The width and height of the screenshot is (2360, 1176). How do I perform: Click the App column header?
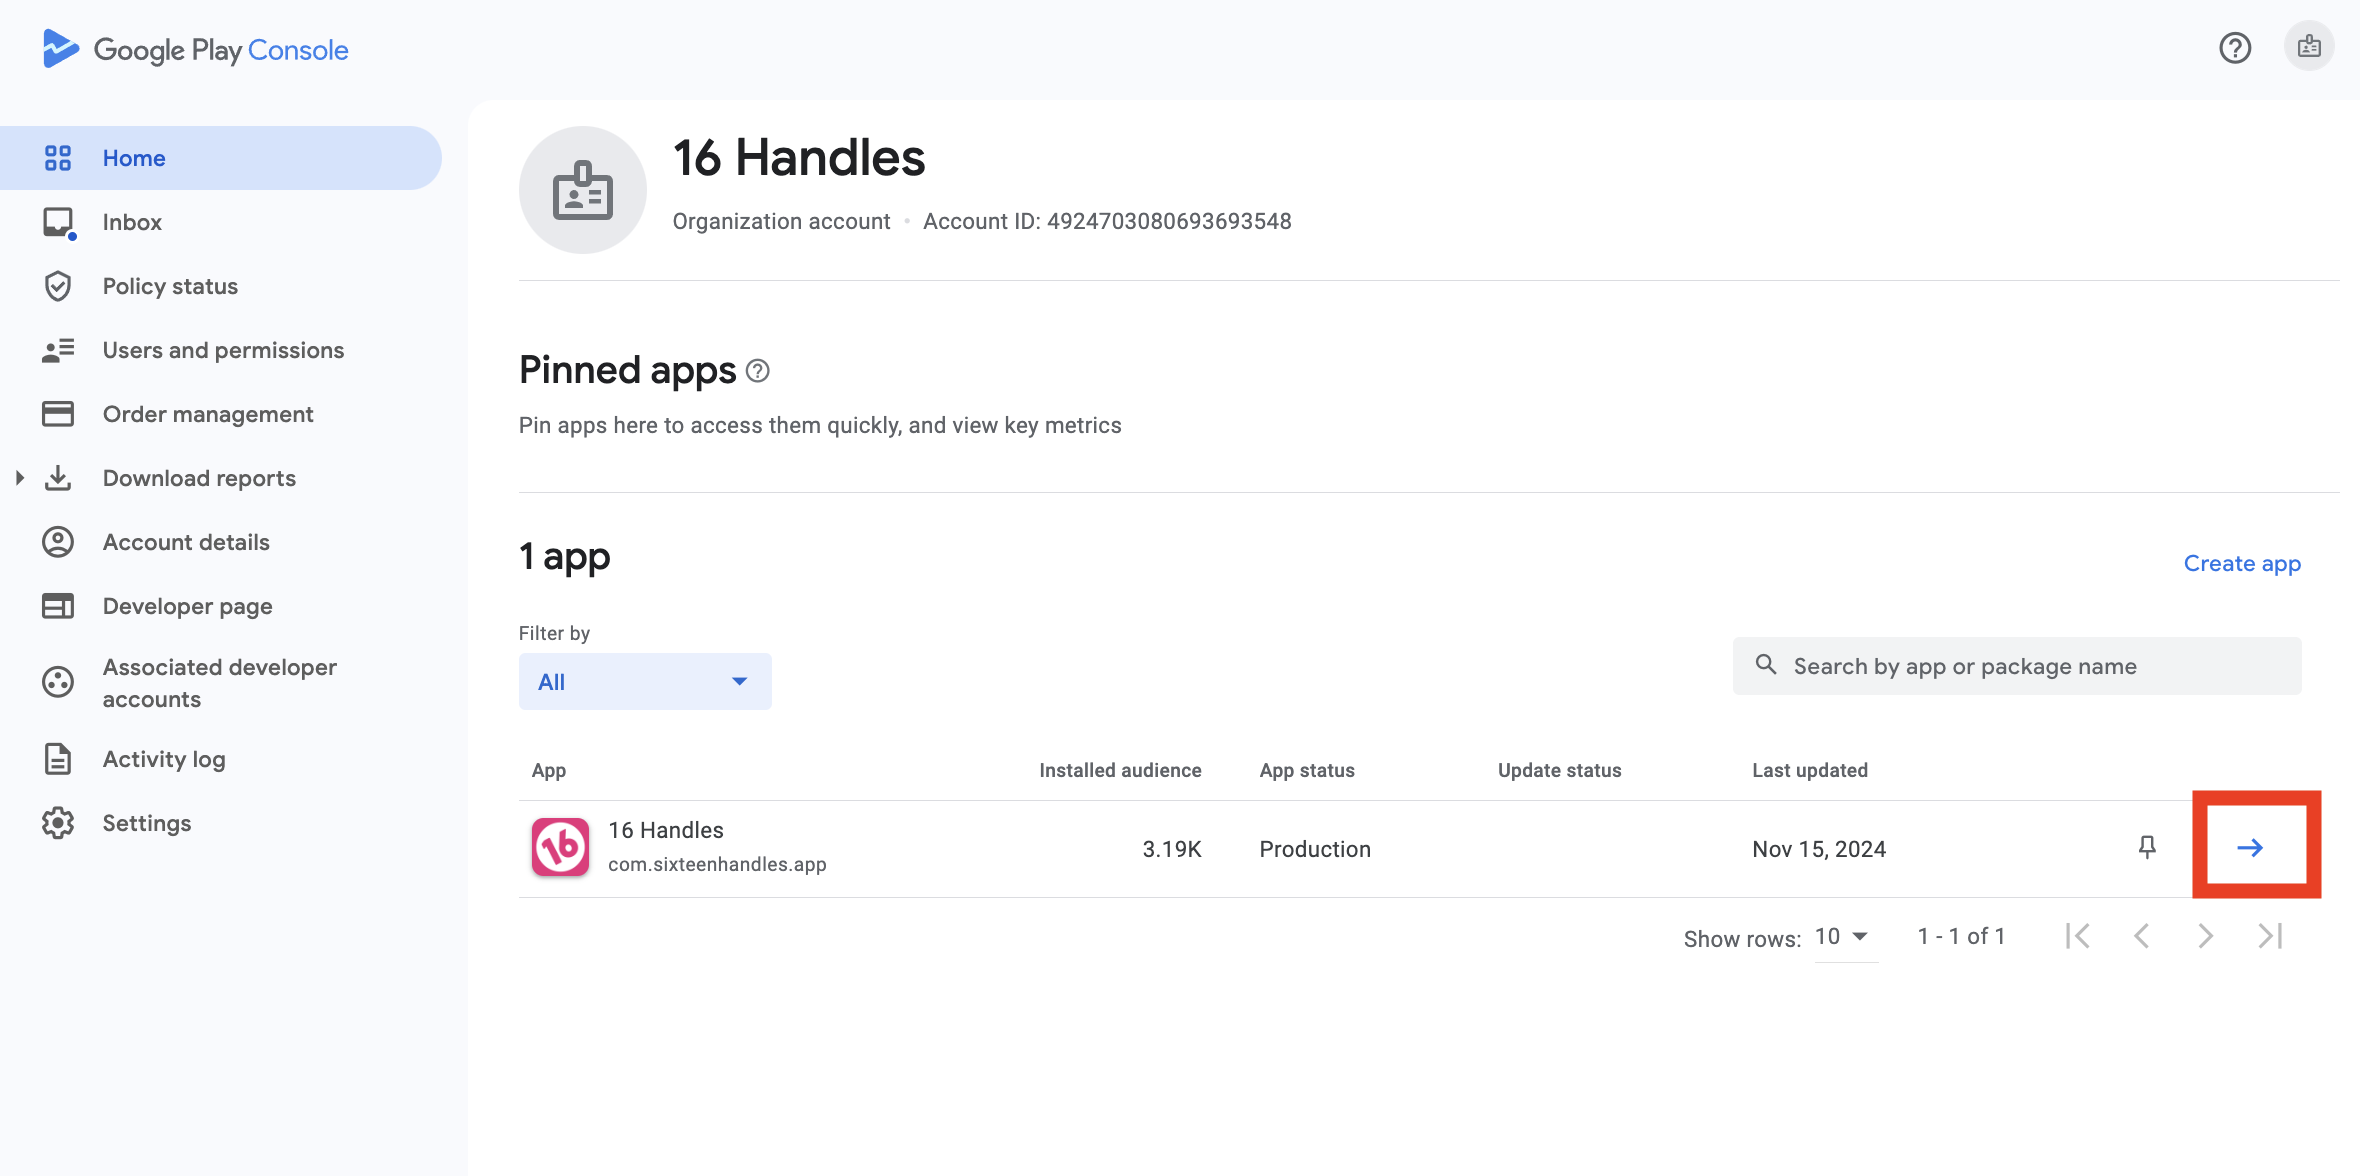coord(549,770)
